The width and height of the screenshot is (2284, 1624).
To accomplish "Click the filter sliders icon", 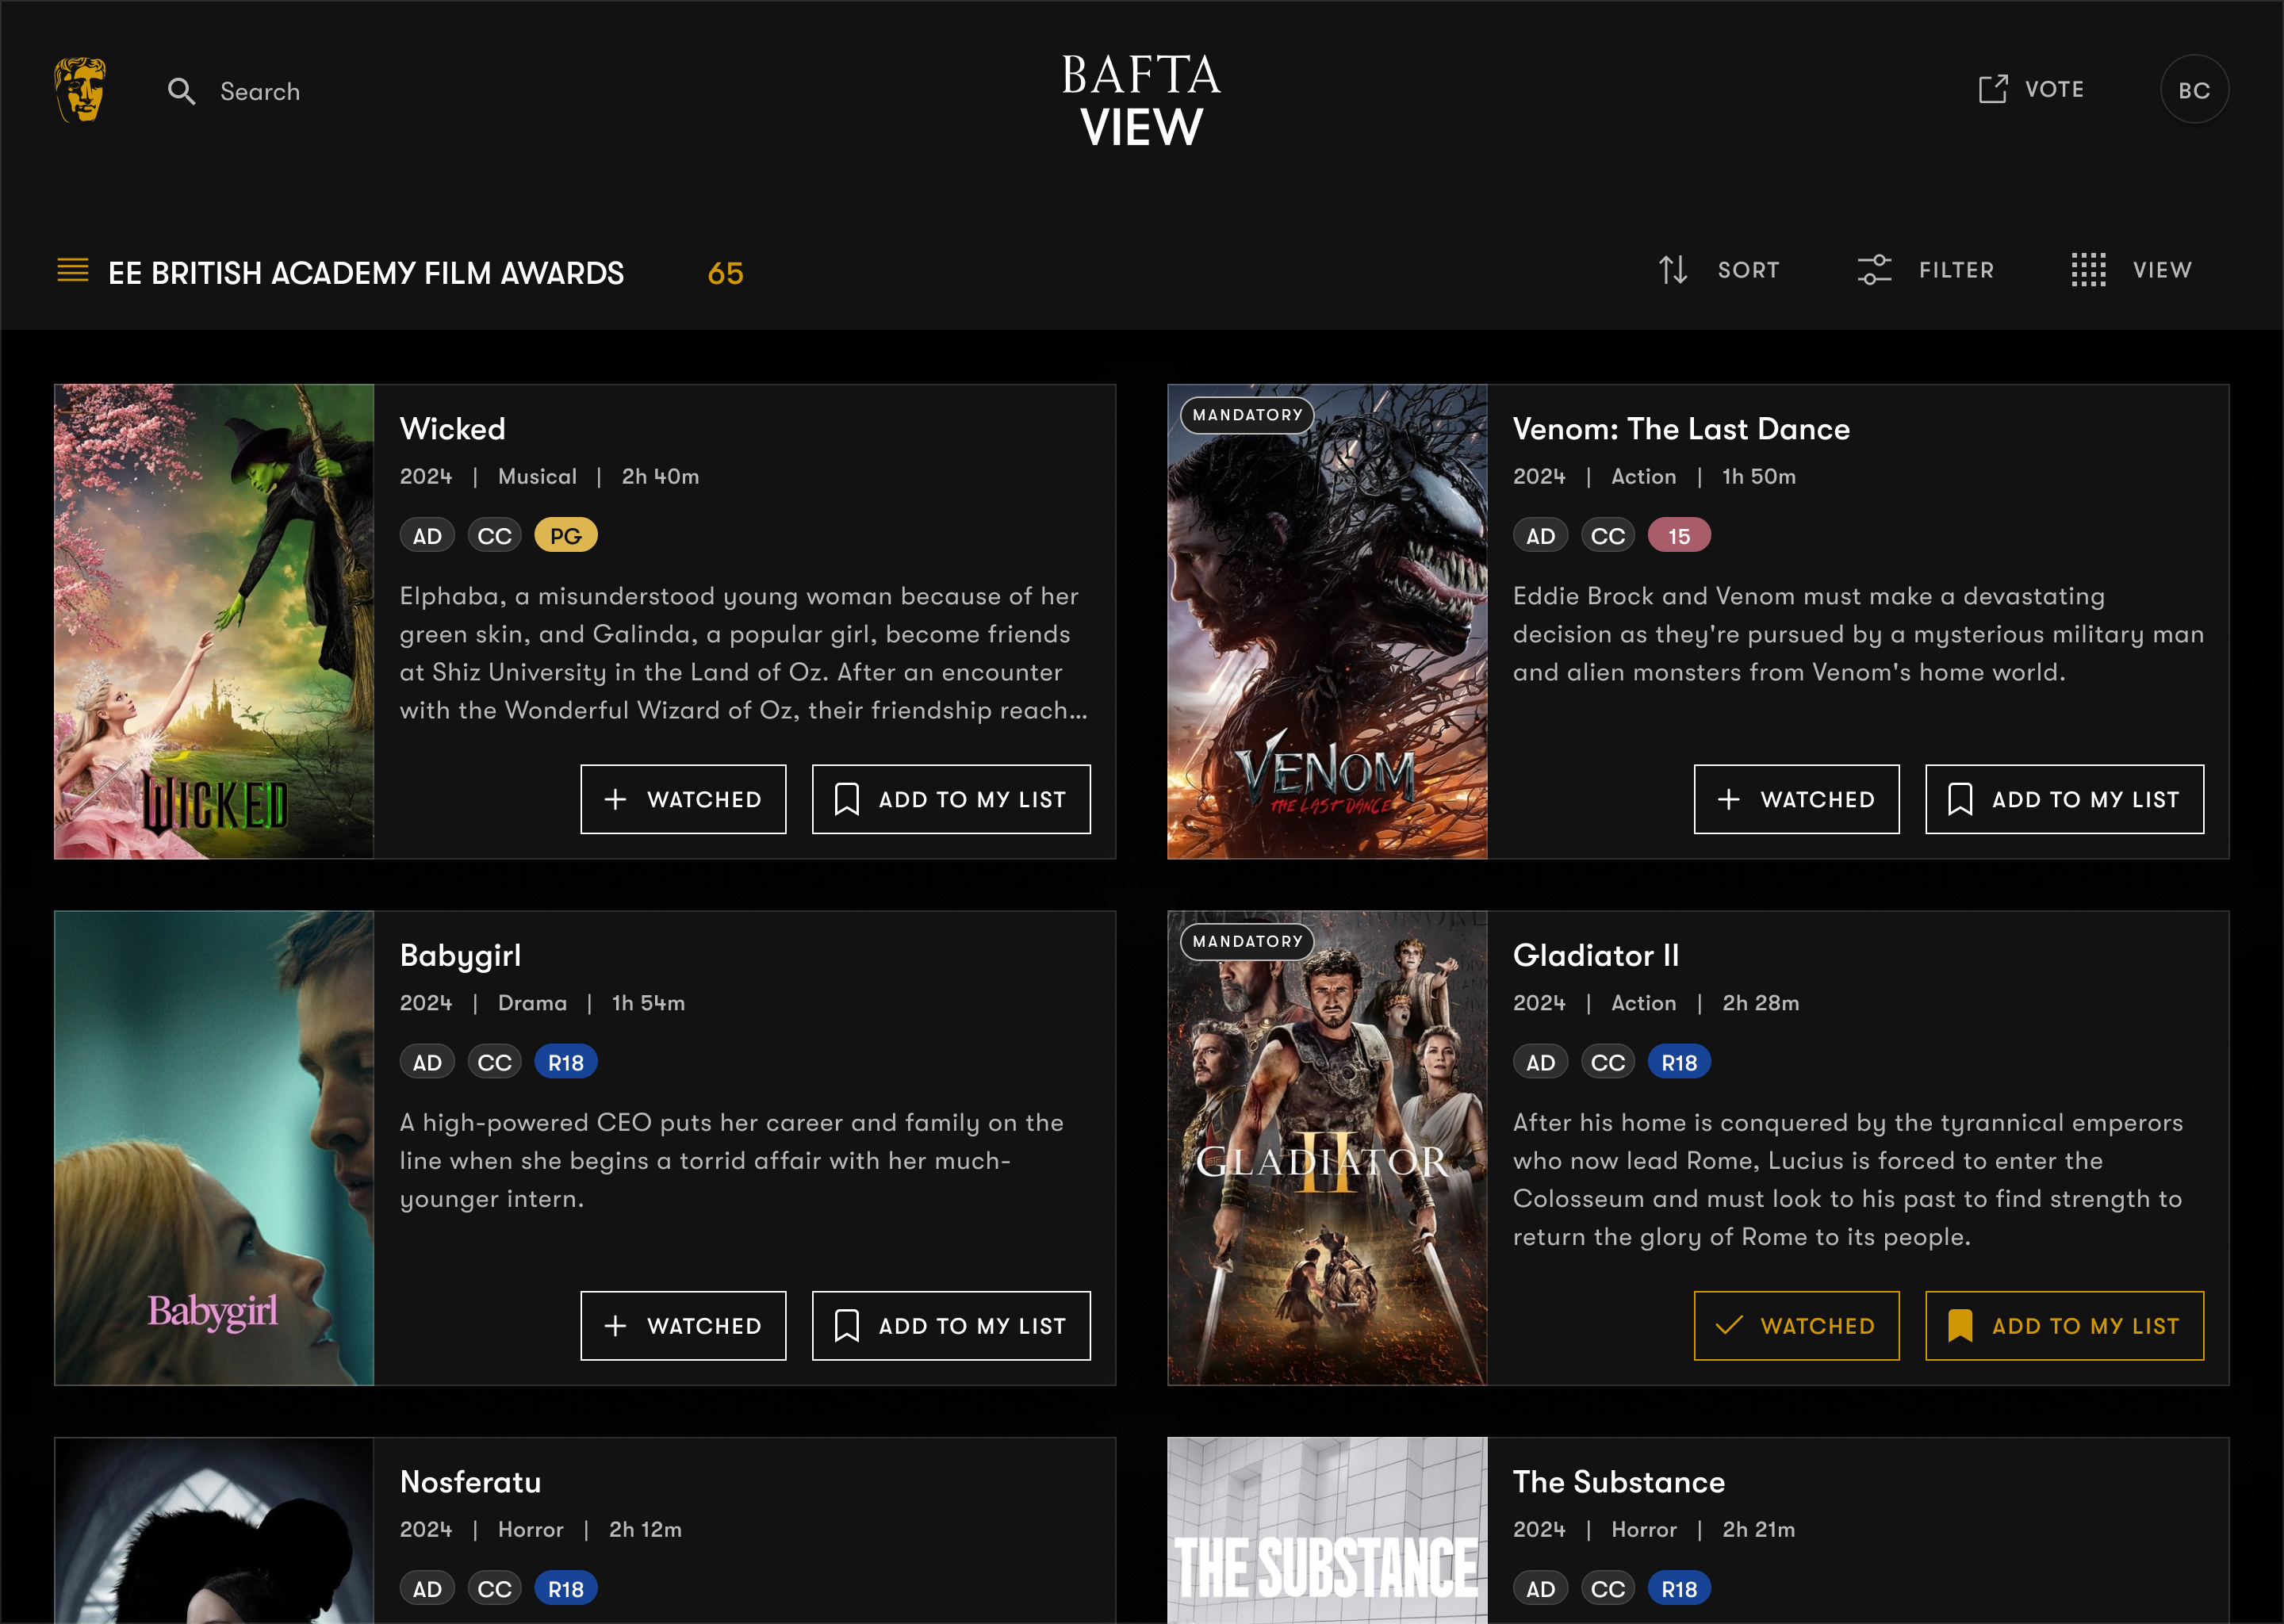I will coord(1874,270).
